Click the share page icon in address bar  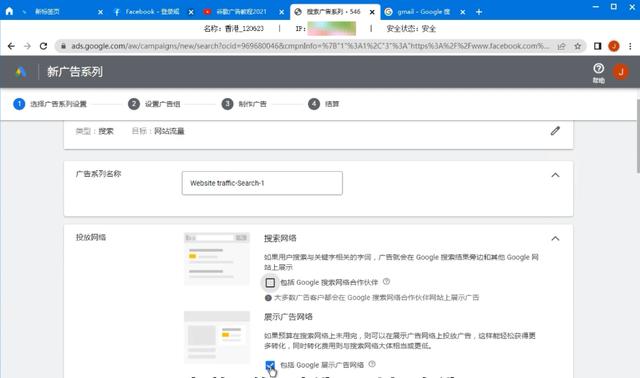562,46
